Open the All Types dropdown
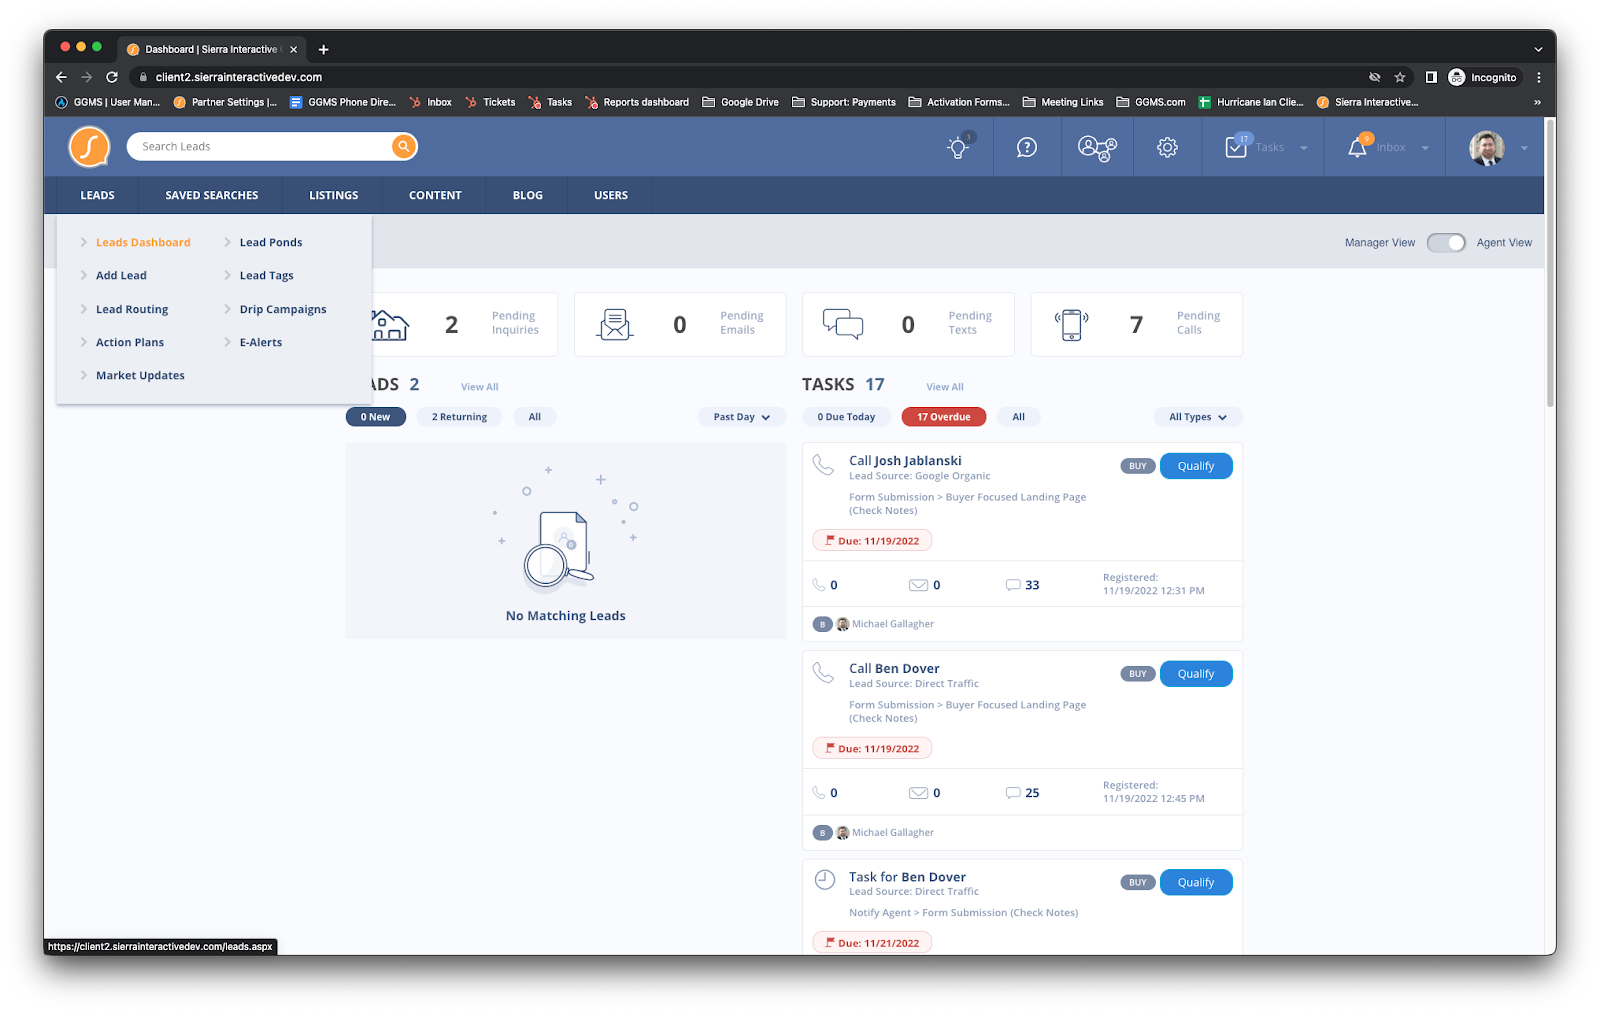This screenshot has height=1013, width=1600. point(1197,417)
